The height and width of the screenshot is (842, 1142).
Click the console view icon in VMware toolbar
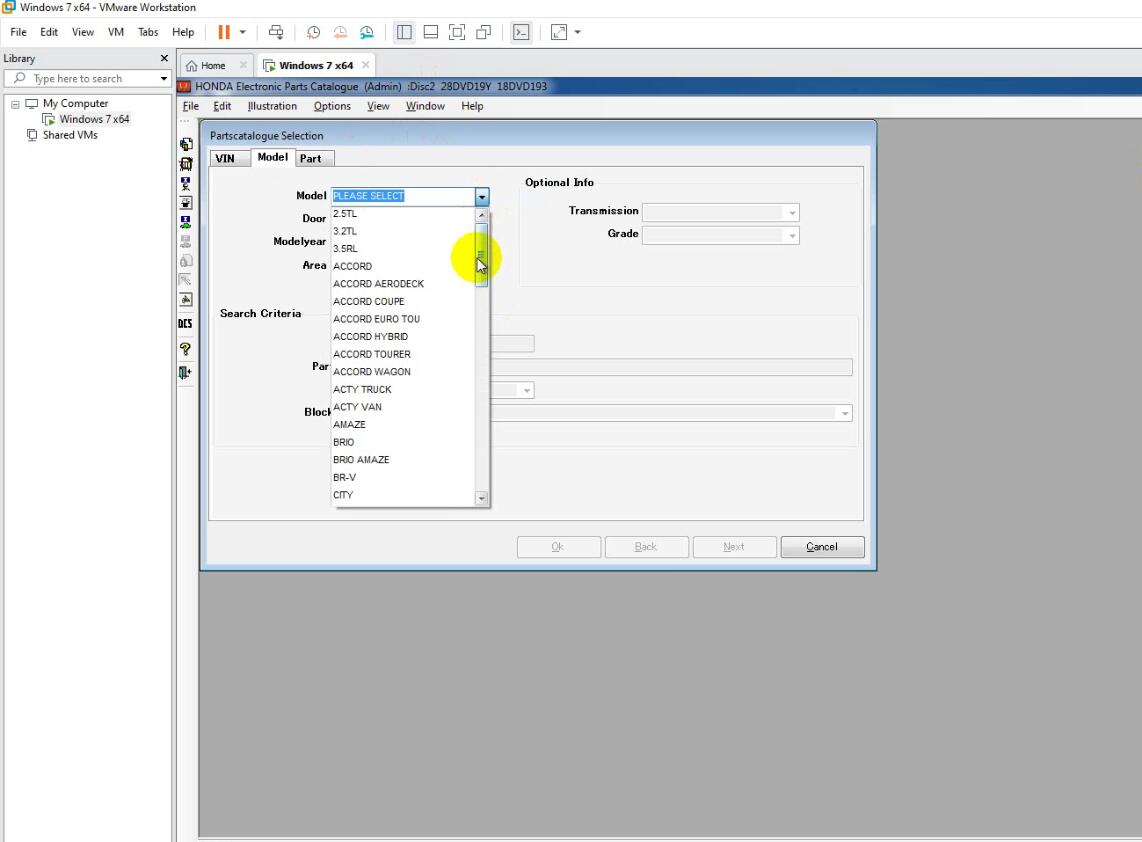click(x=521, y=32)
